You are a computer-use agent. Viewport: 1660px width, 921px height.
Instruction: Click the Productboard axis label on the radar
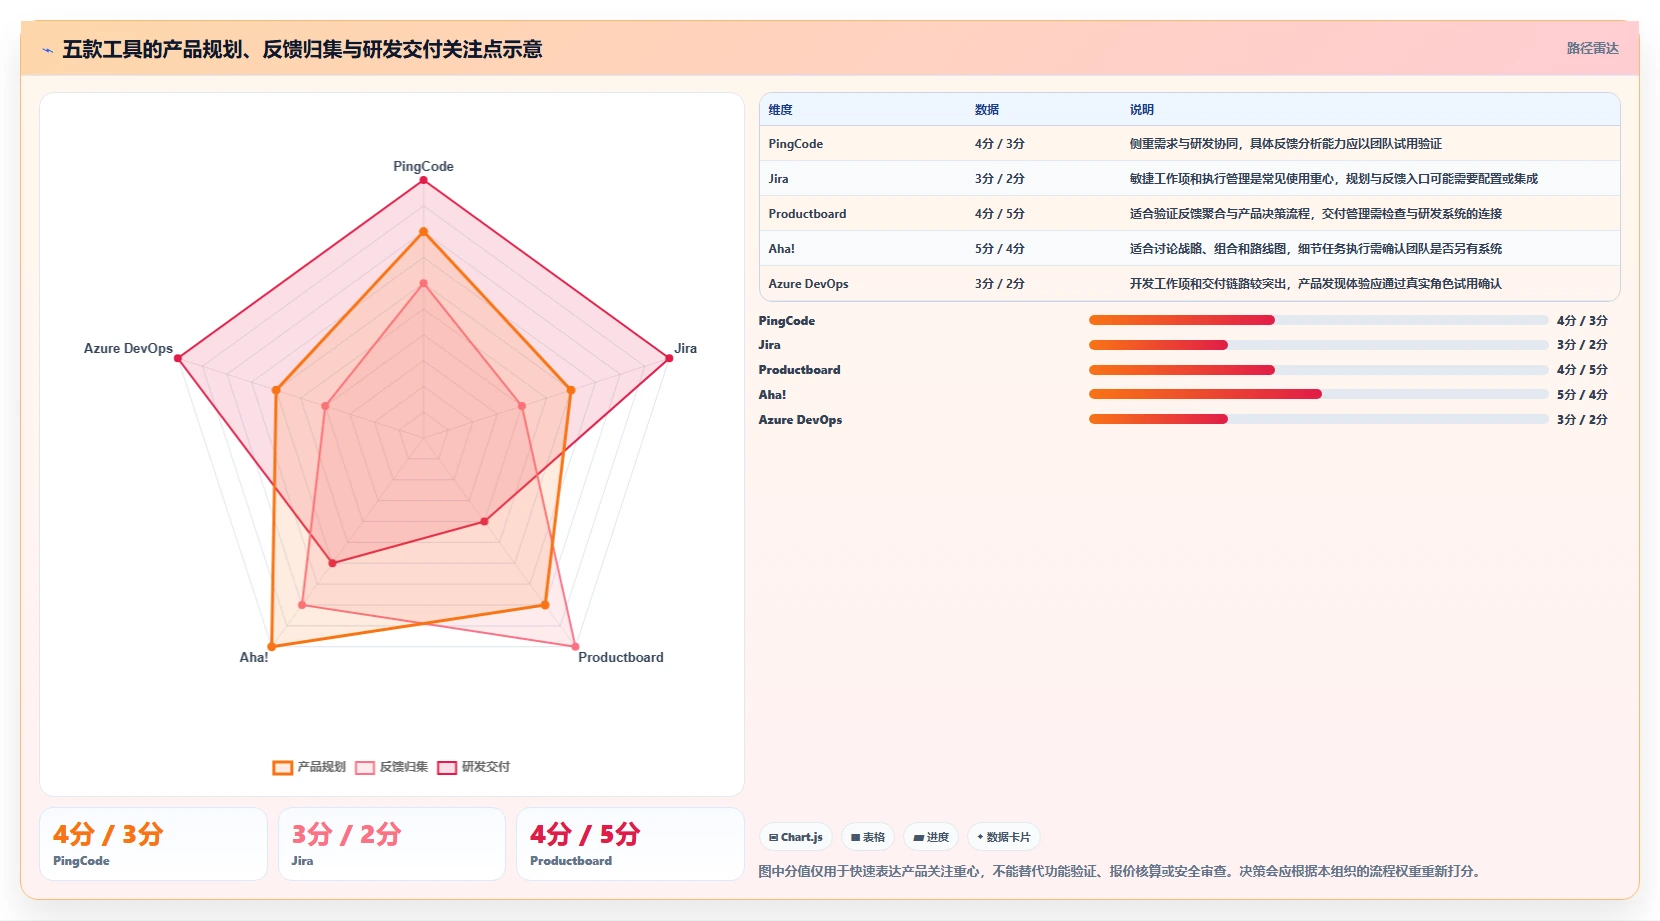pyautogui.click(x=620, y=658)
